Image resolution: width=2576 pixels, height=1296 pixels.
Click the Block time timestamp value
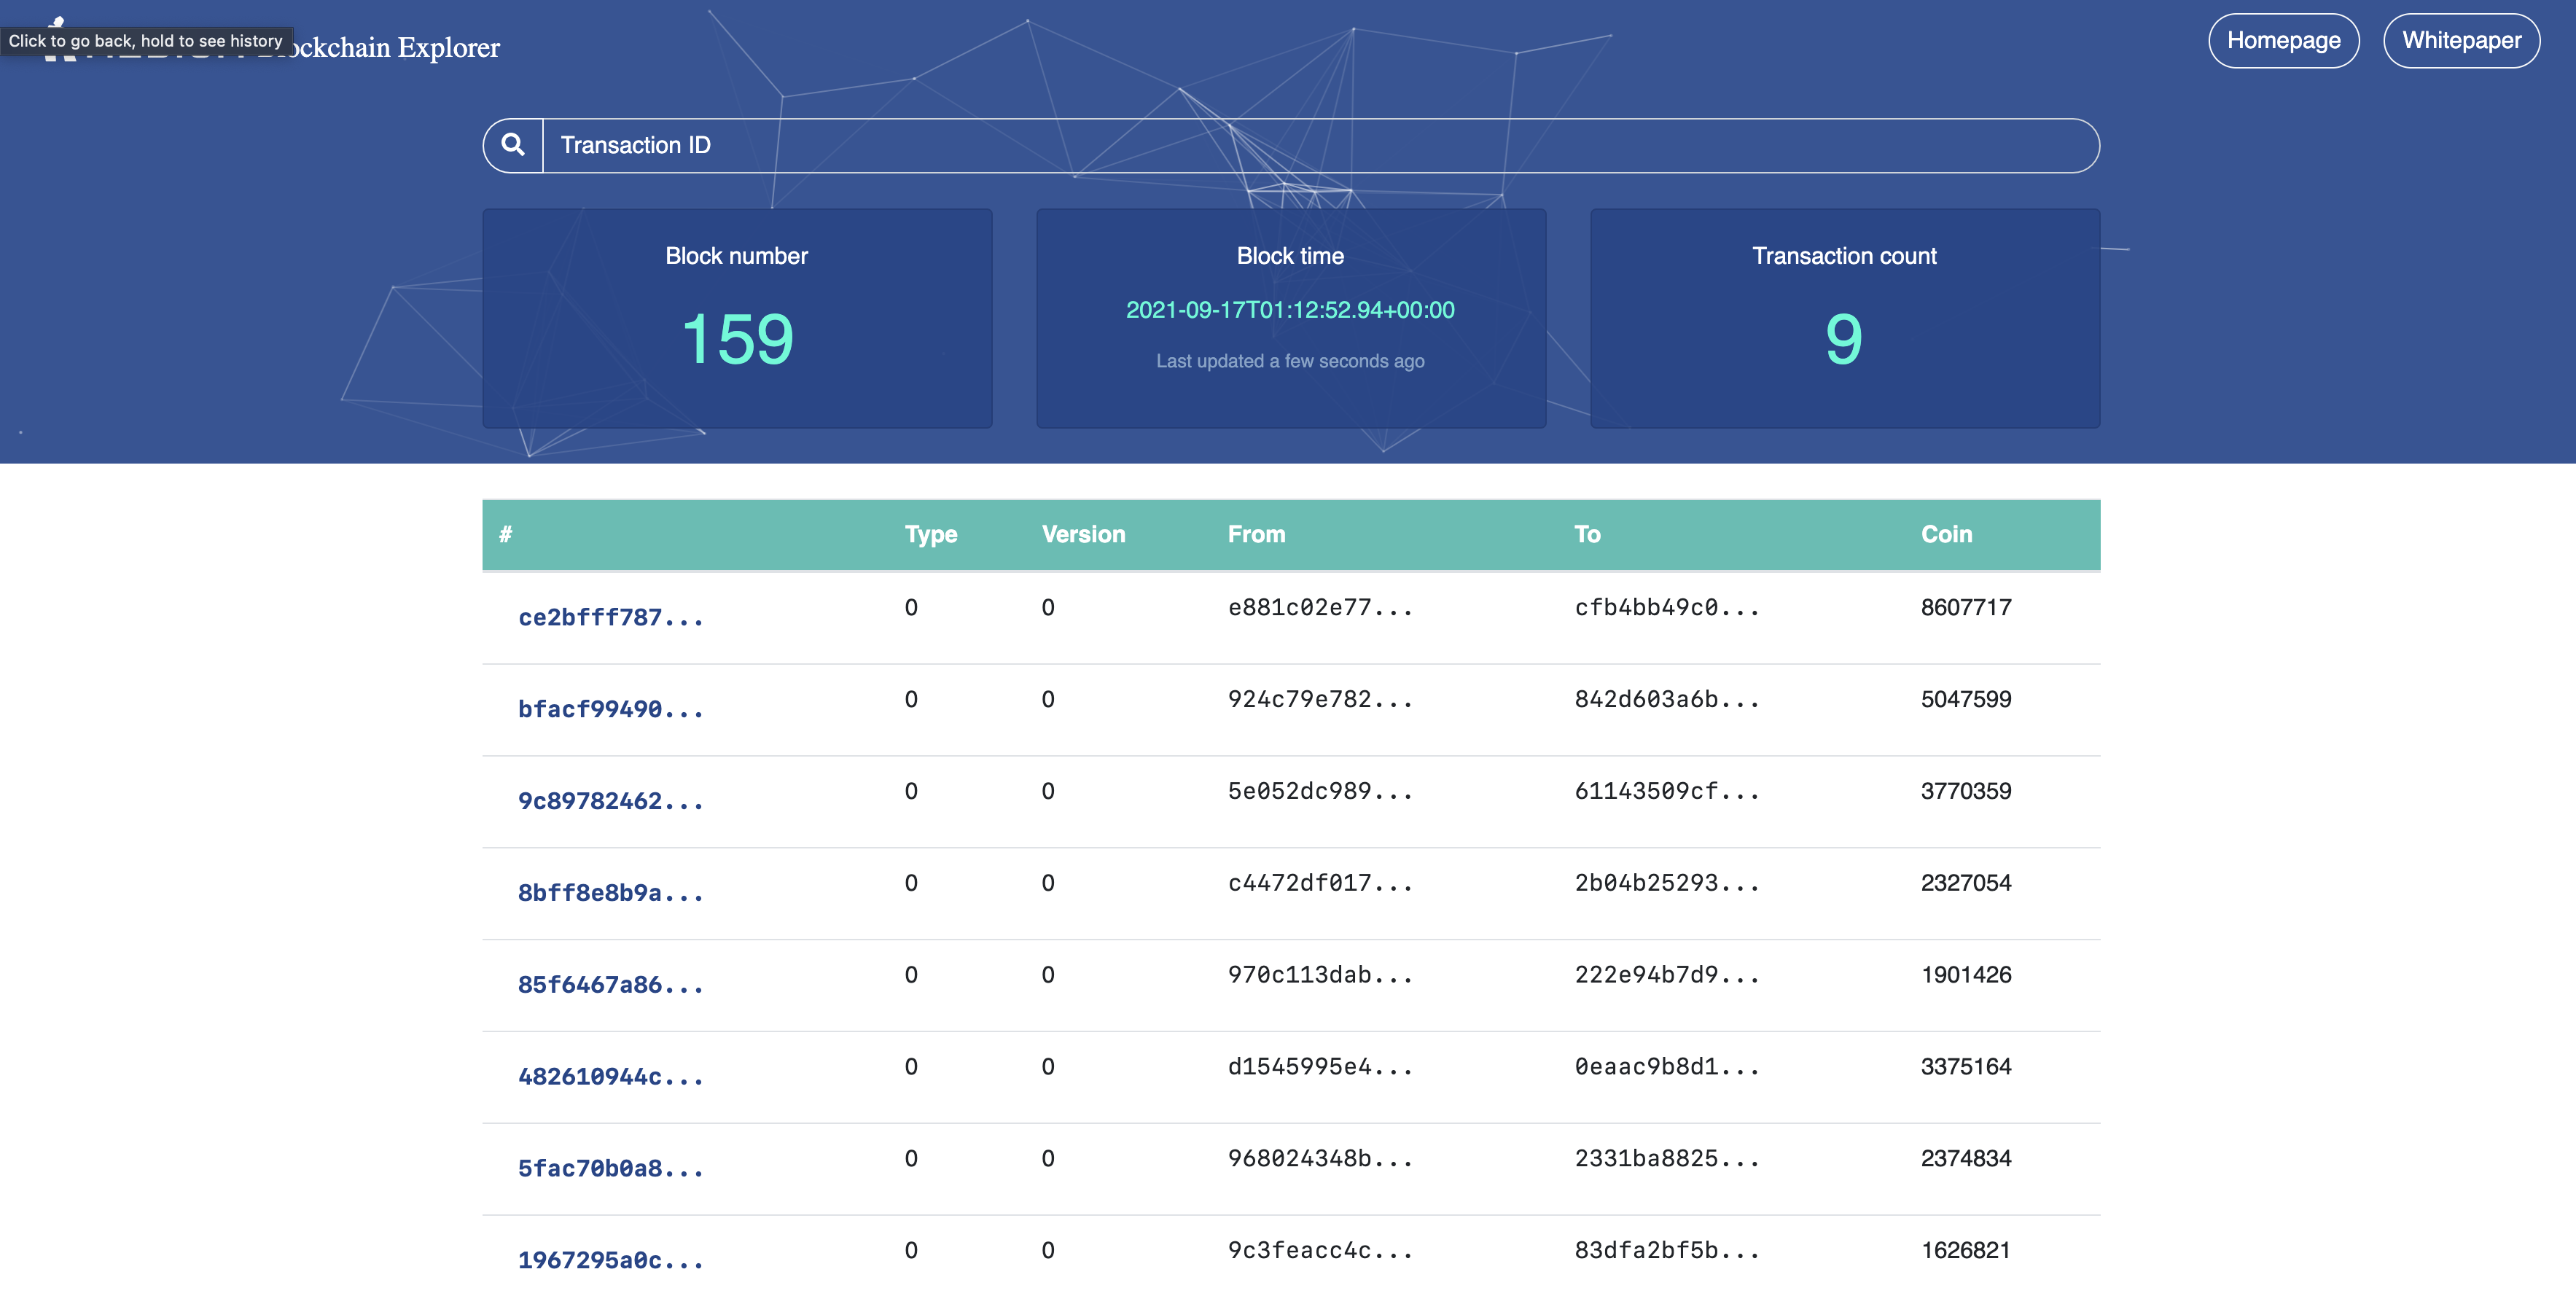click(x=1290, y=310)
